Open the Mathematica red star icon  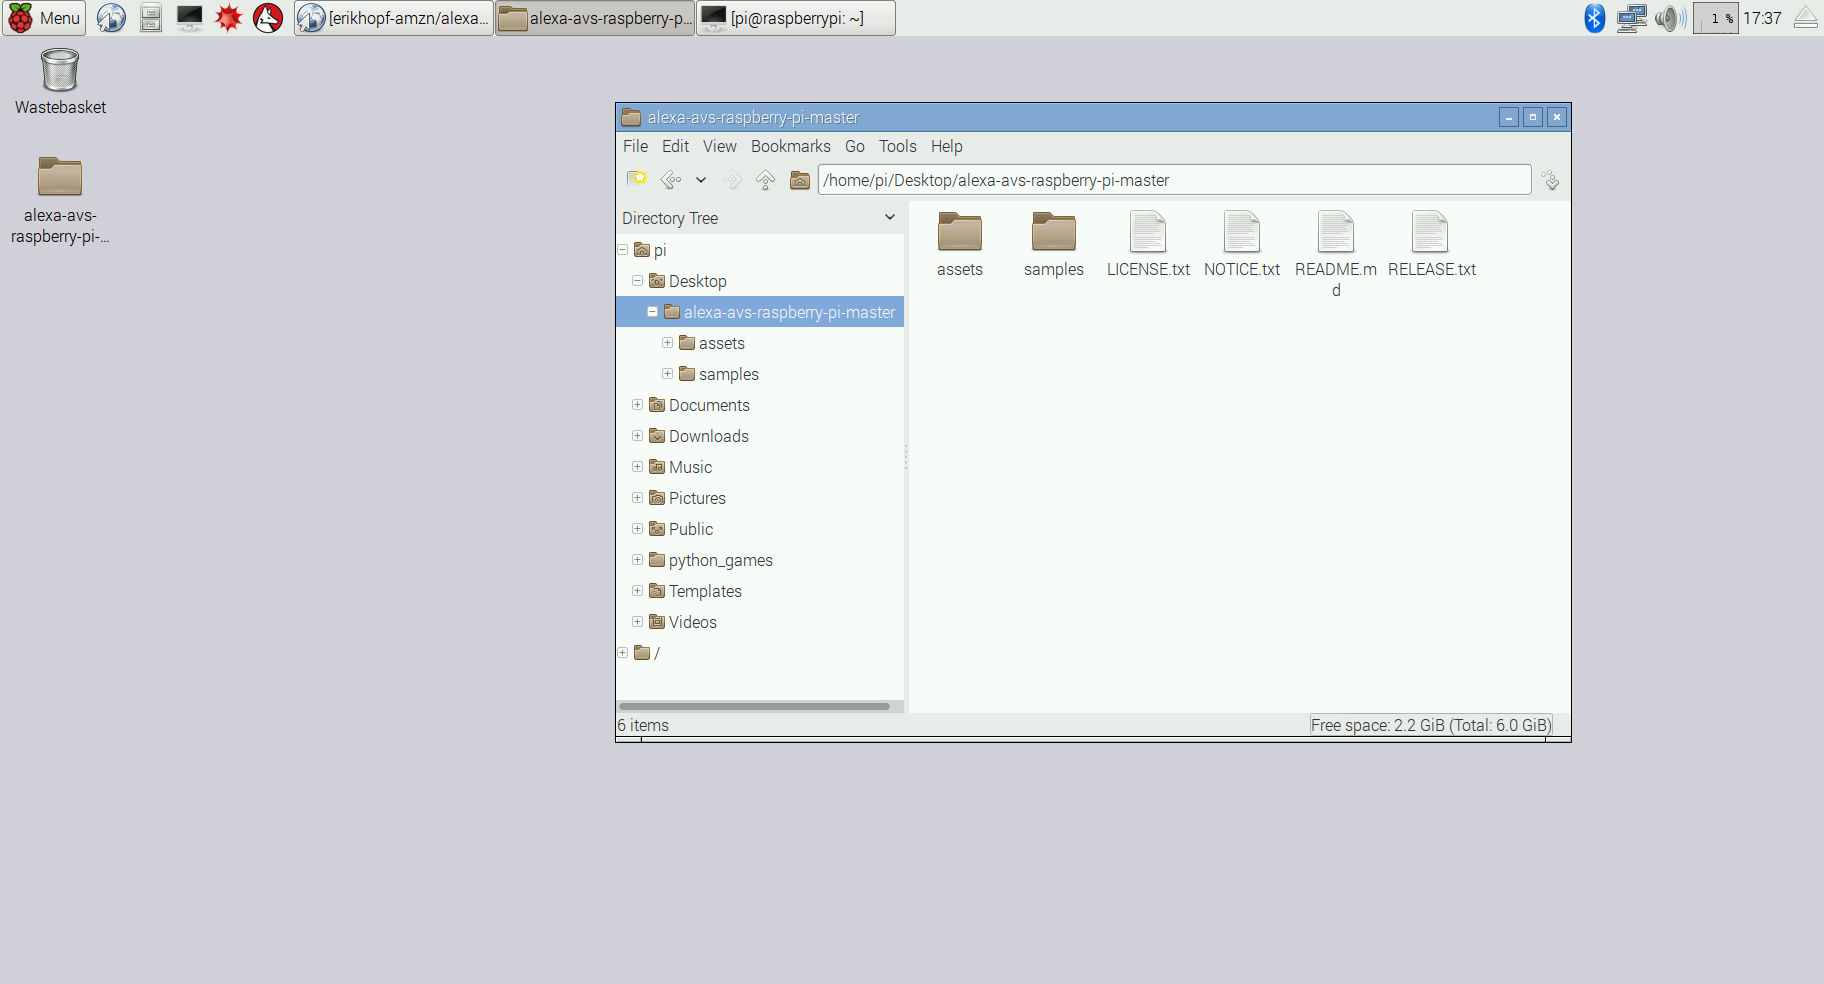[x=229, y=18]
